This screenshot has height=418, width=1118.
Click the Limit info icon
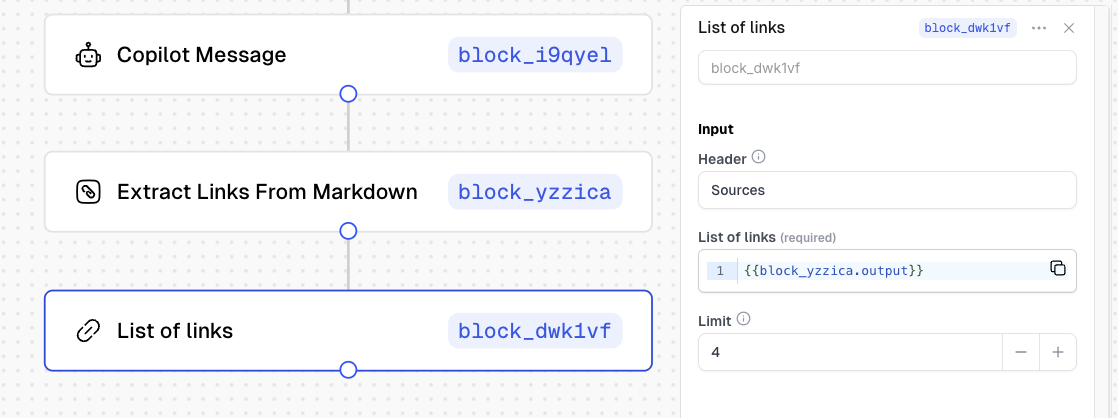click(x=743, y=319)
